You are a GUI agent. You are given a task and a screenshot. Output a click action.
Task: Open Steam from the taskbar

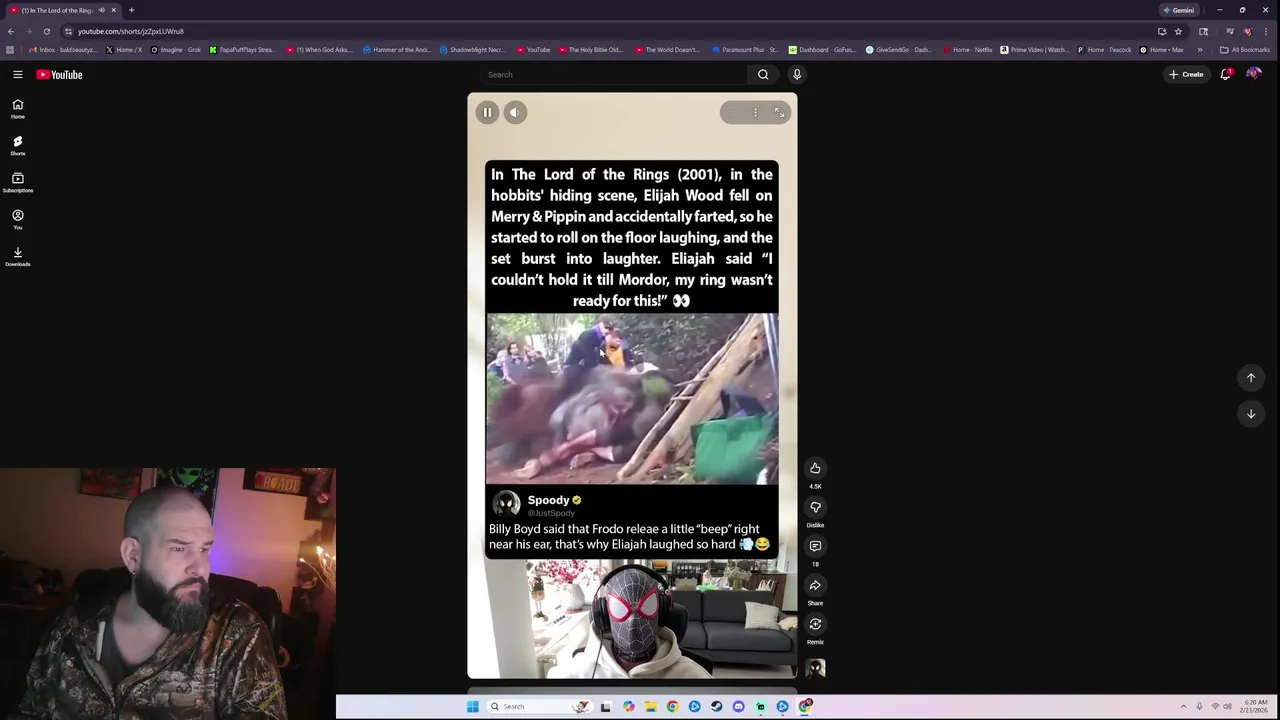click(716, 706)
